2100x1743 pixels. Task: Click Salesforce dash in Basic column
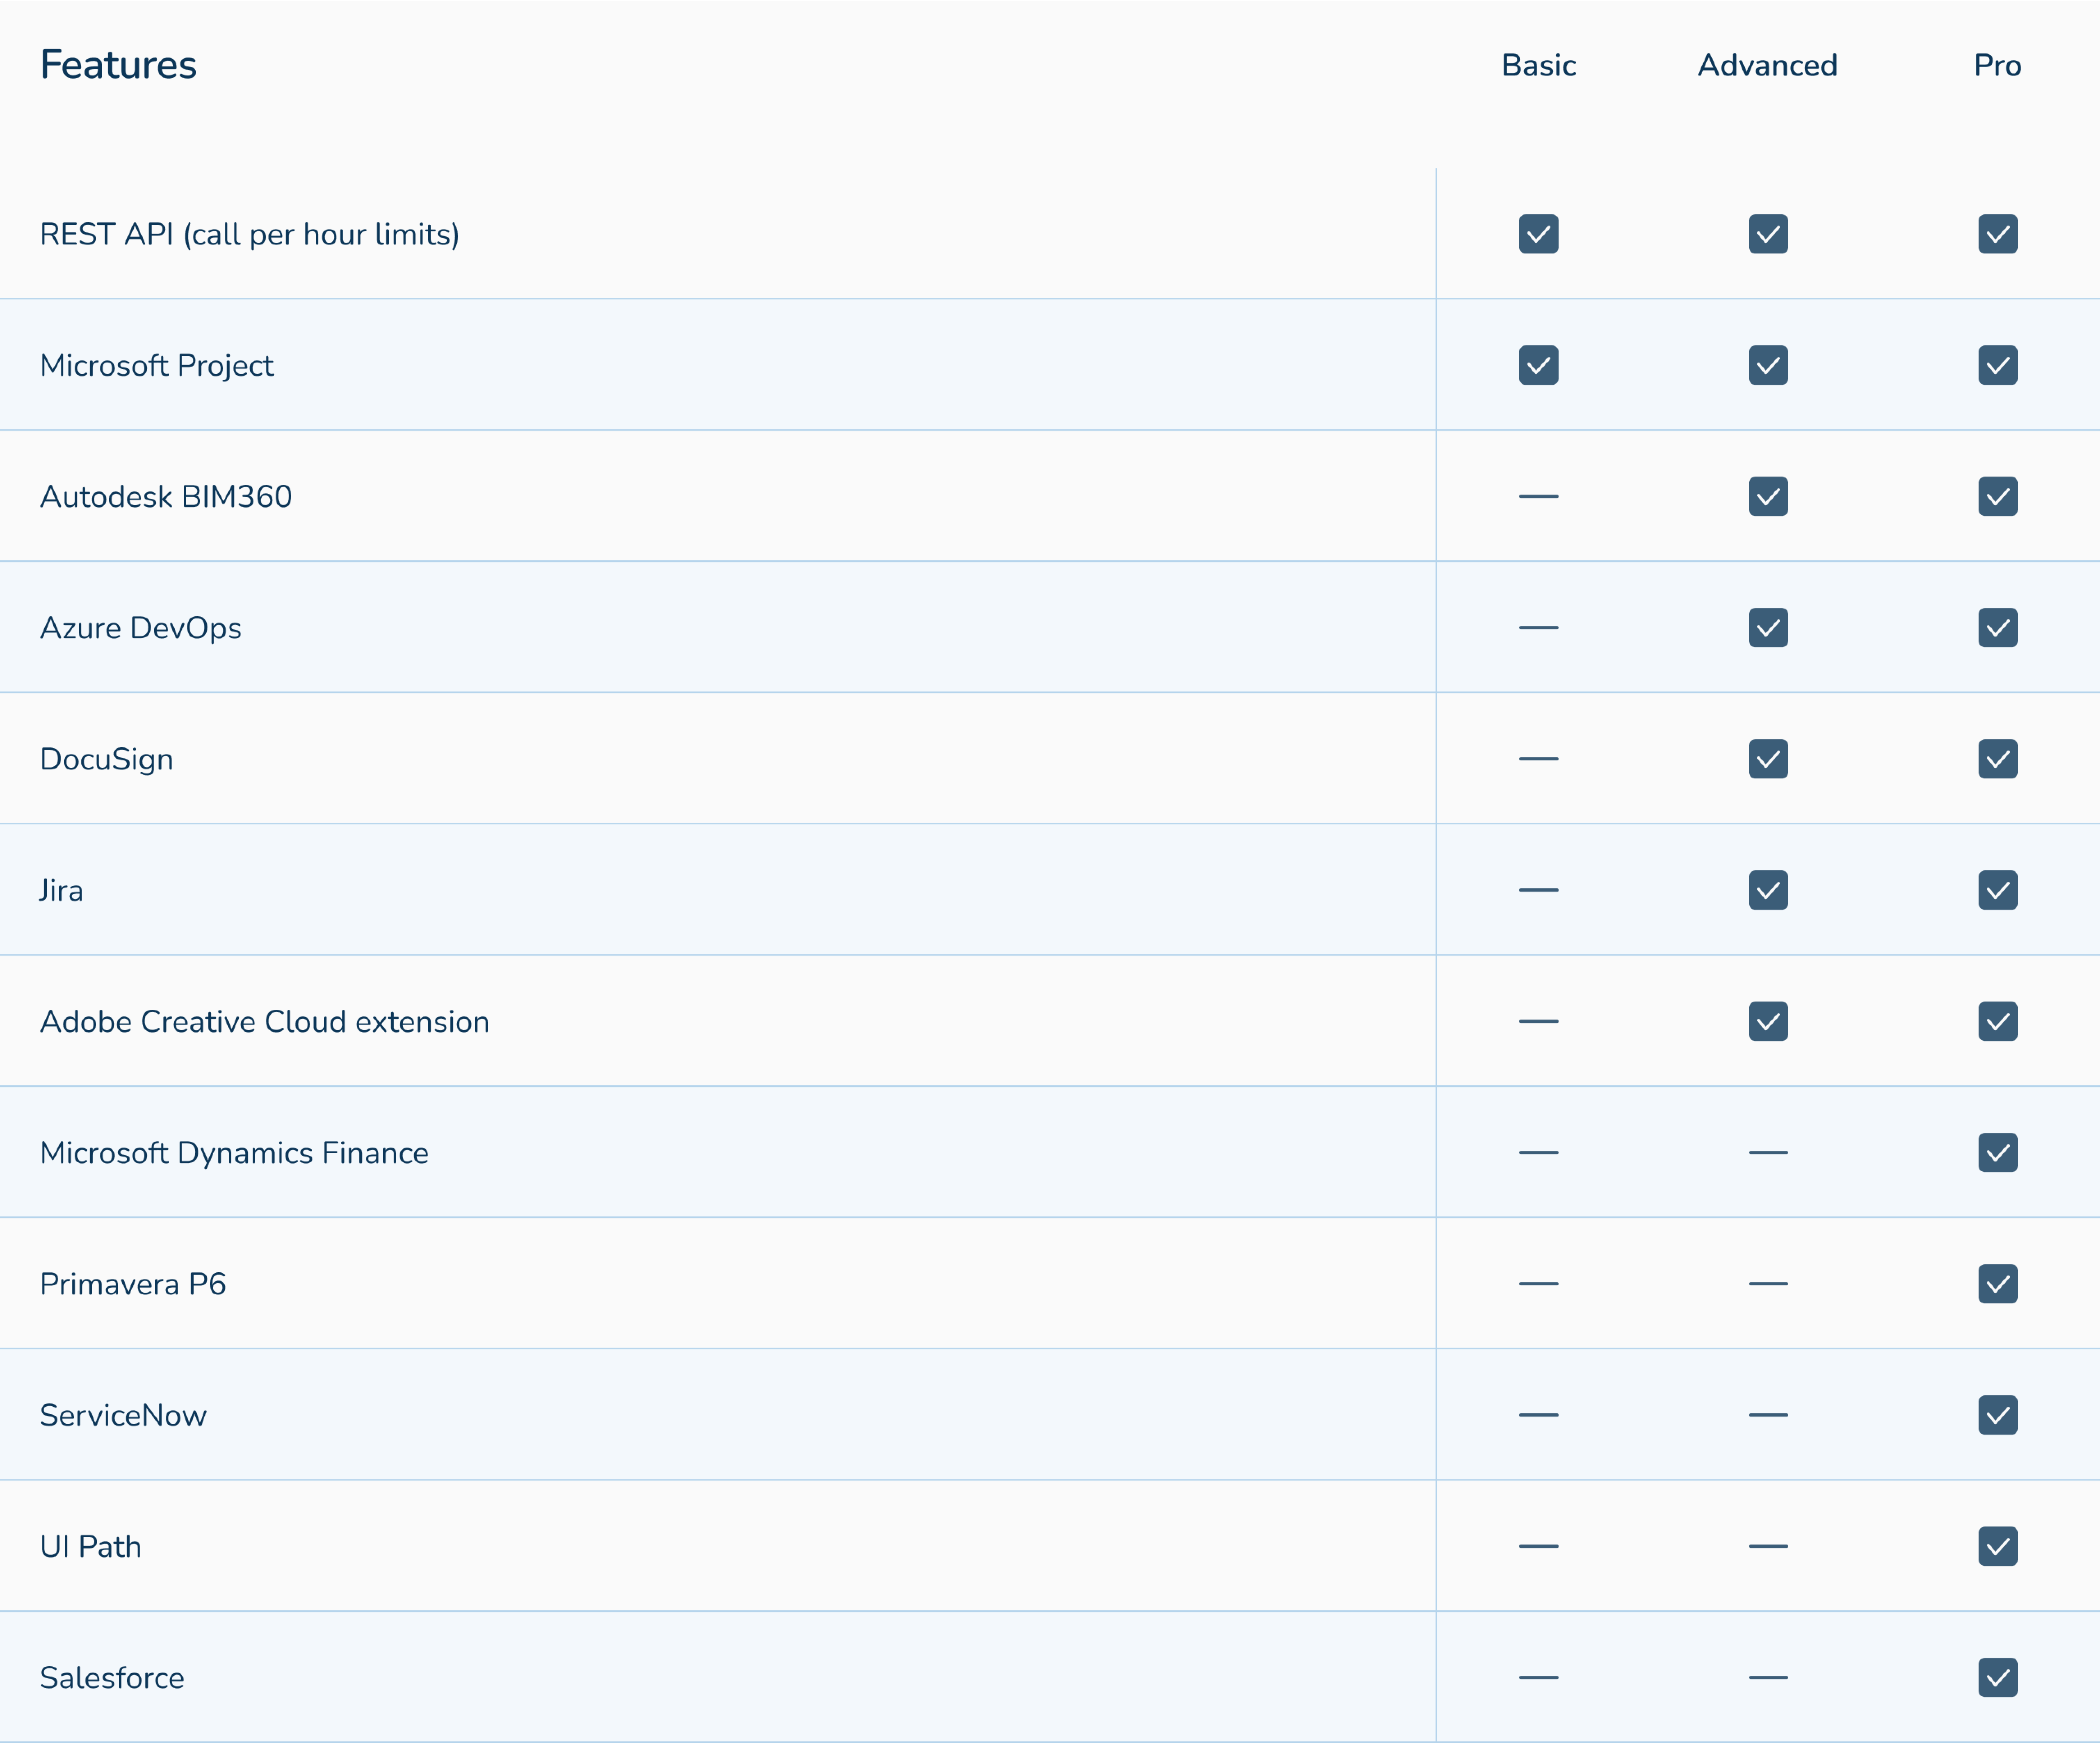click(x=1538, y=1677)
